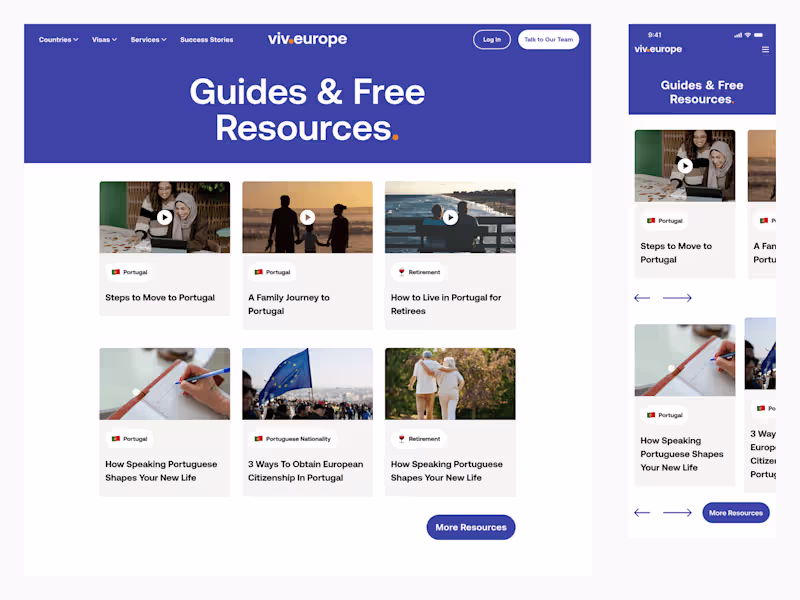800x600 pixels.
Task: Play the video in the mobile Steps to Move card
Action: click(x=685, y=166)
